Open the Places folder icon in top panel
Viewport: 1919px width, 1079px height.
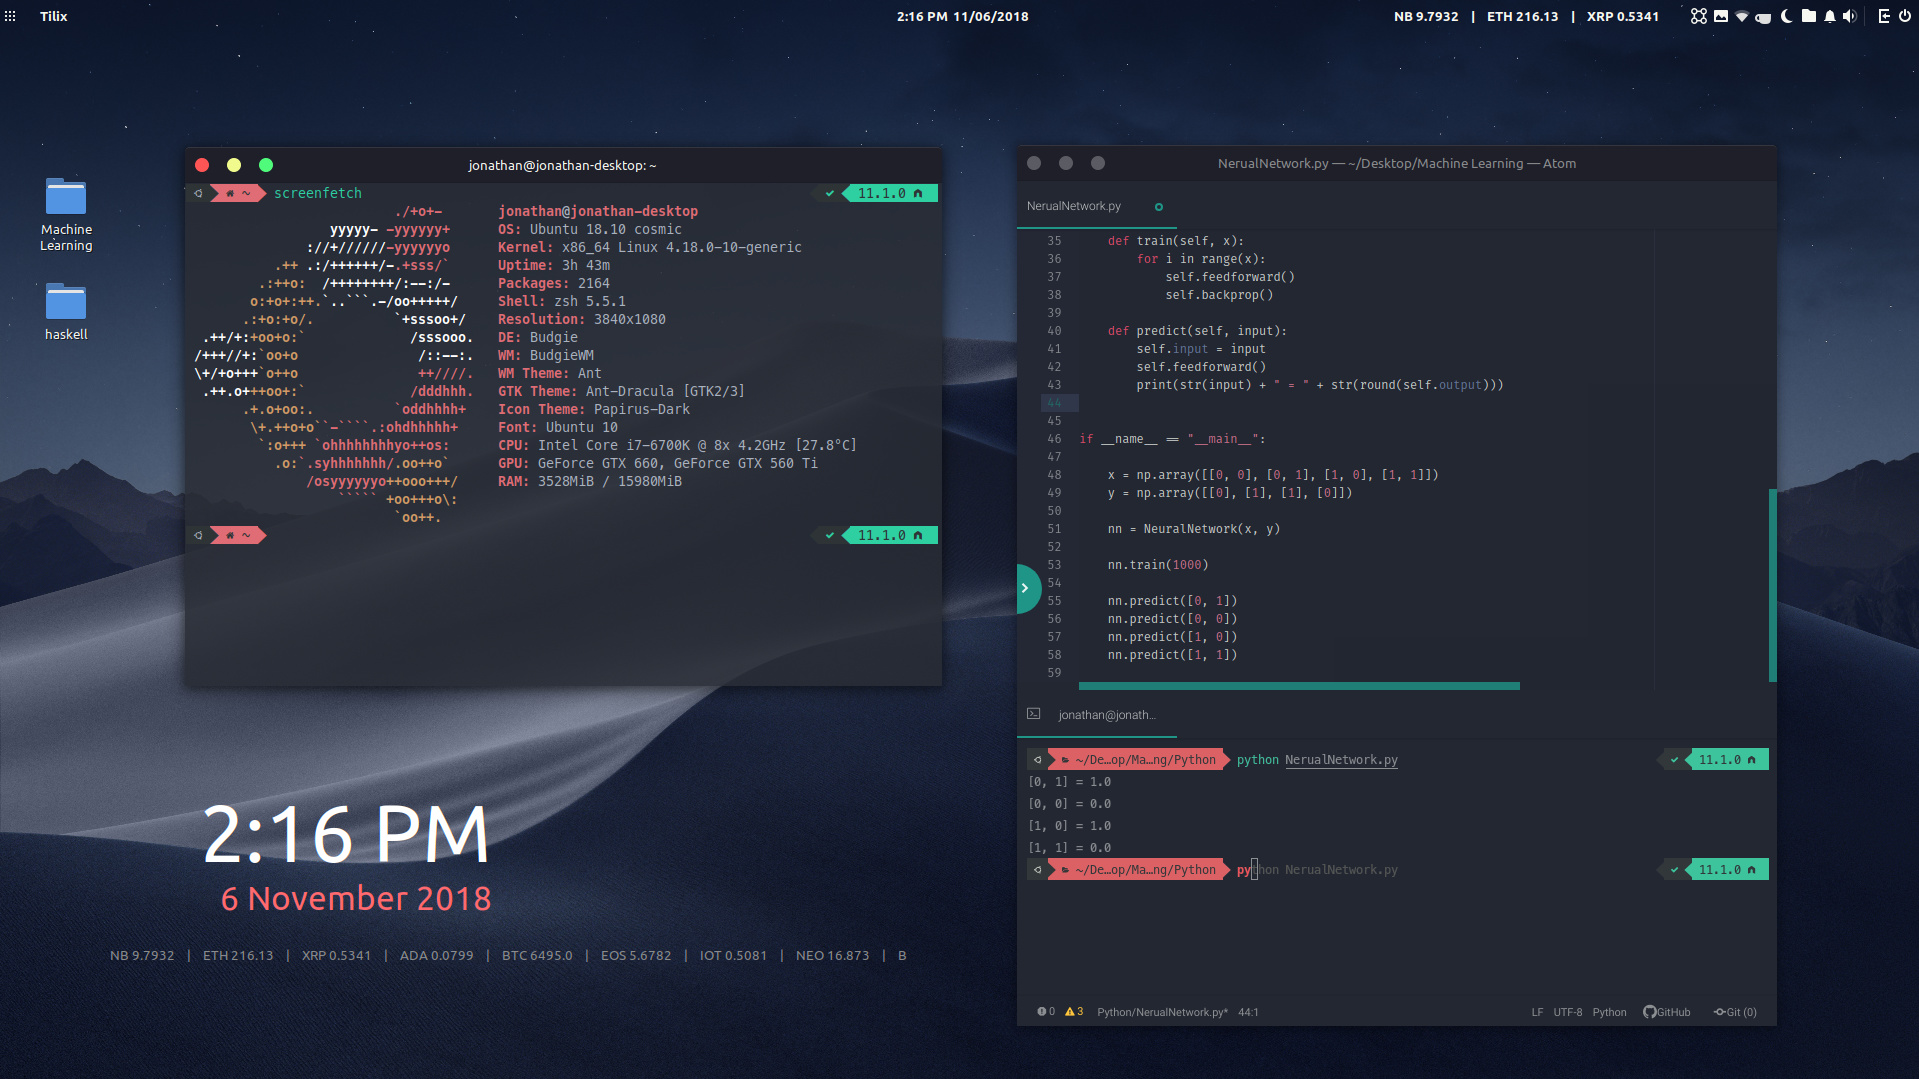tap(1808, 16)
